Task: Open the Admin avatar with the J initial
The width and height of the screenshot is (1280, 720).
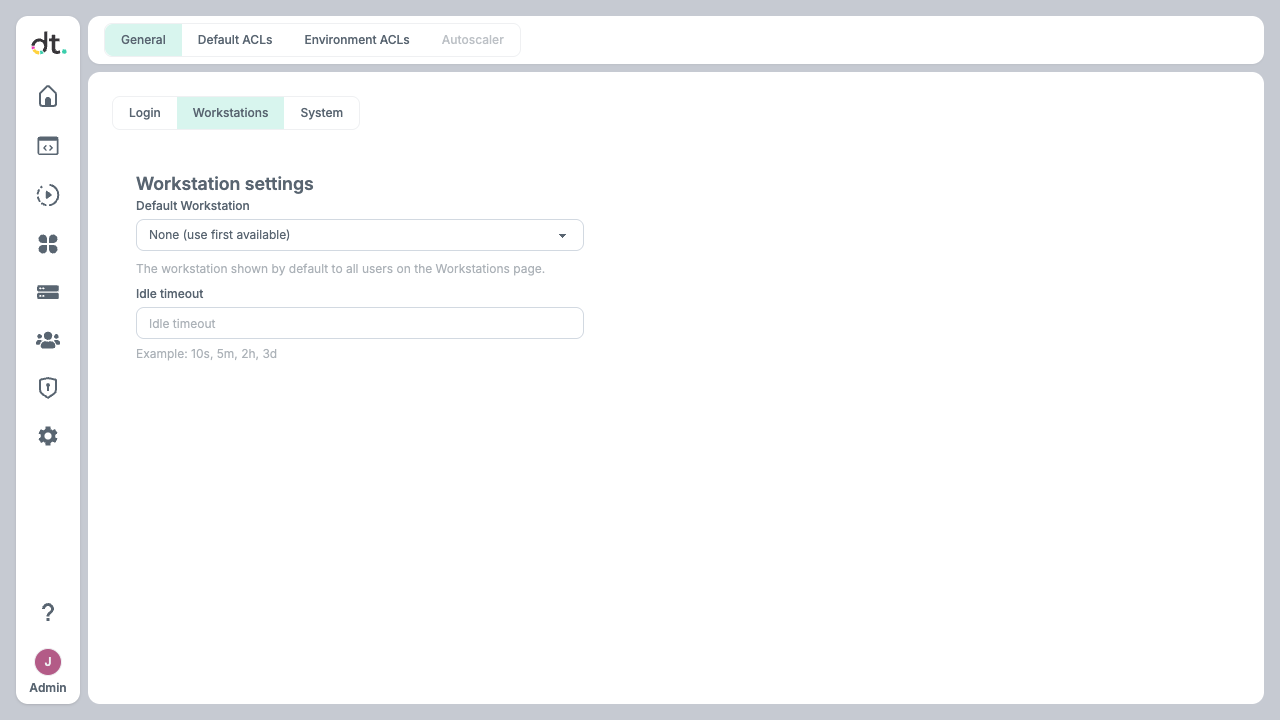Action: 48,662
